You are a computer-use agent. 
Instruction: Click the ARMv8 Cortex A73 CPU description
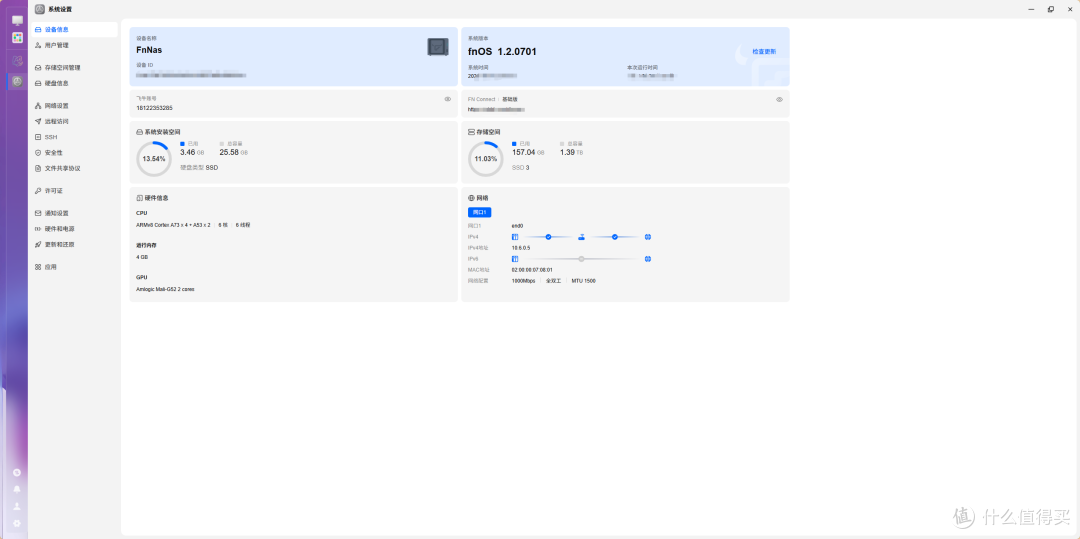point(174,225)
